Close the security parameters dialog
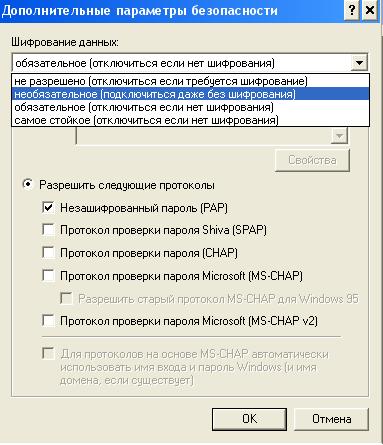Viewport: 383px width, 445px height. 370,11
